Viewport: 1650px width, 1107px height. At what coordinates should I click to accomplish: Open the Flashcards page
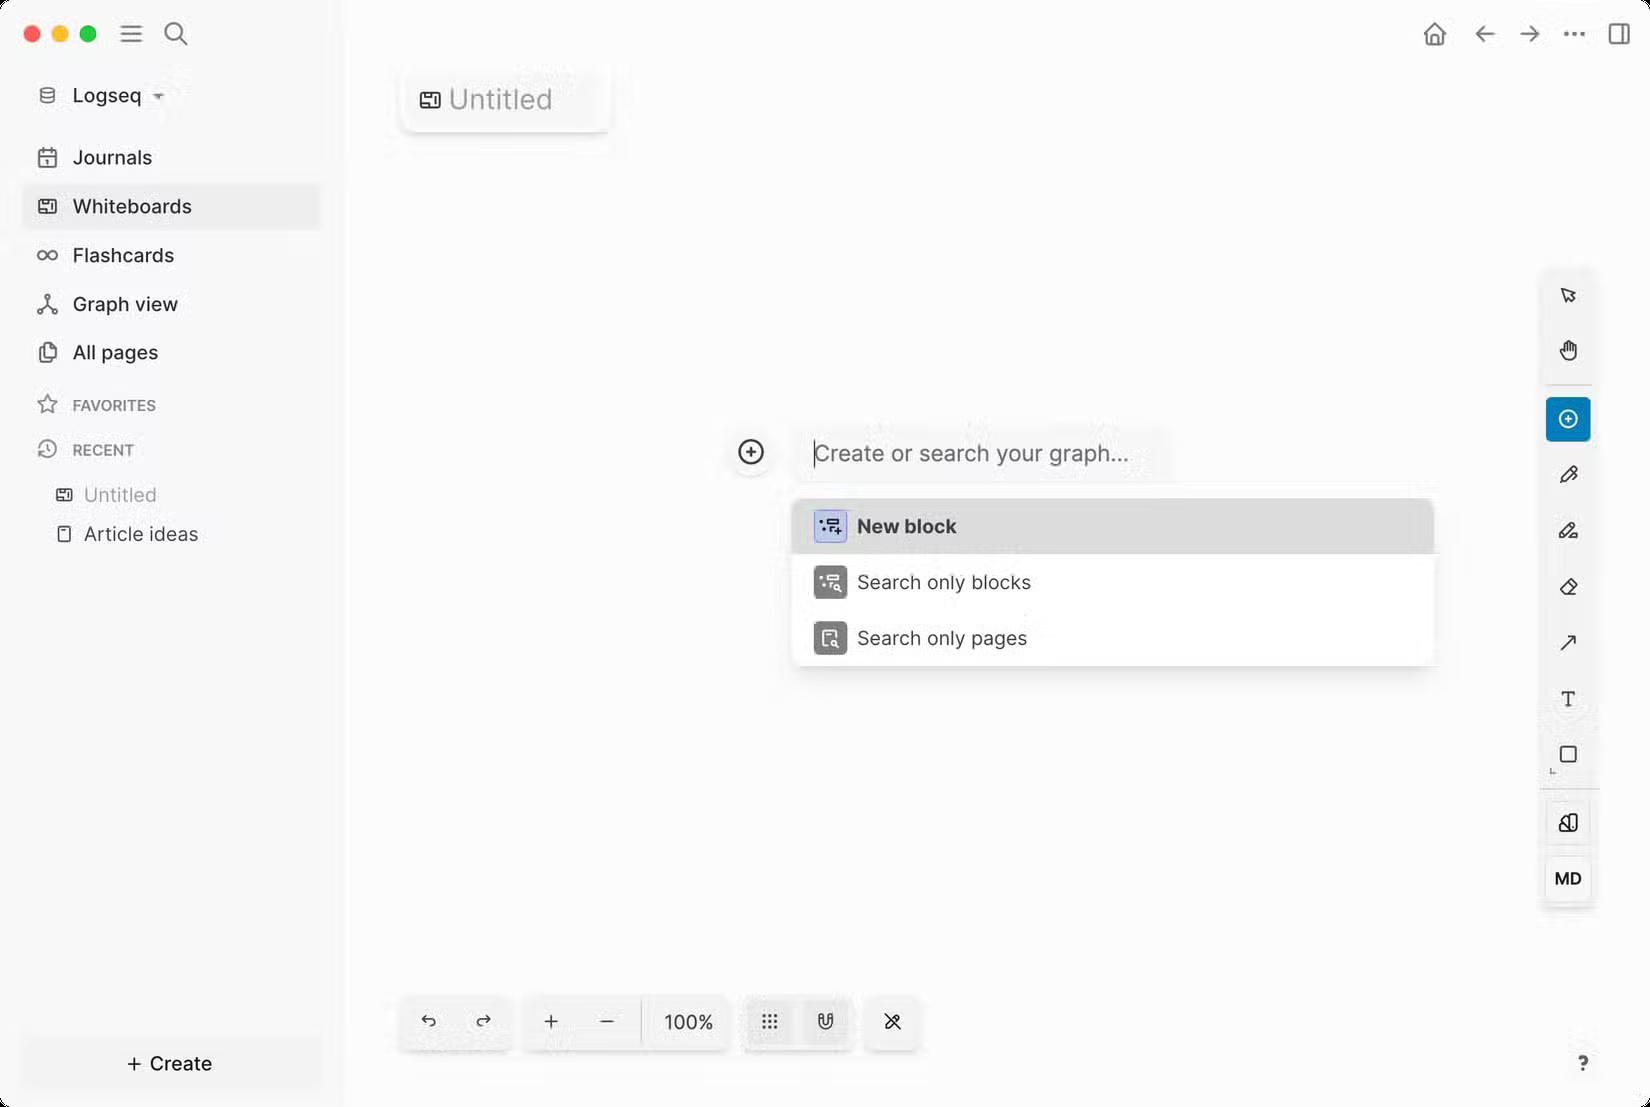coord(122,255)
